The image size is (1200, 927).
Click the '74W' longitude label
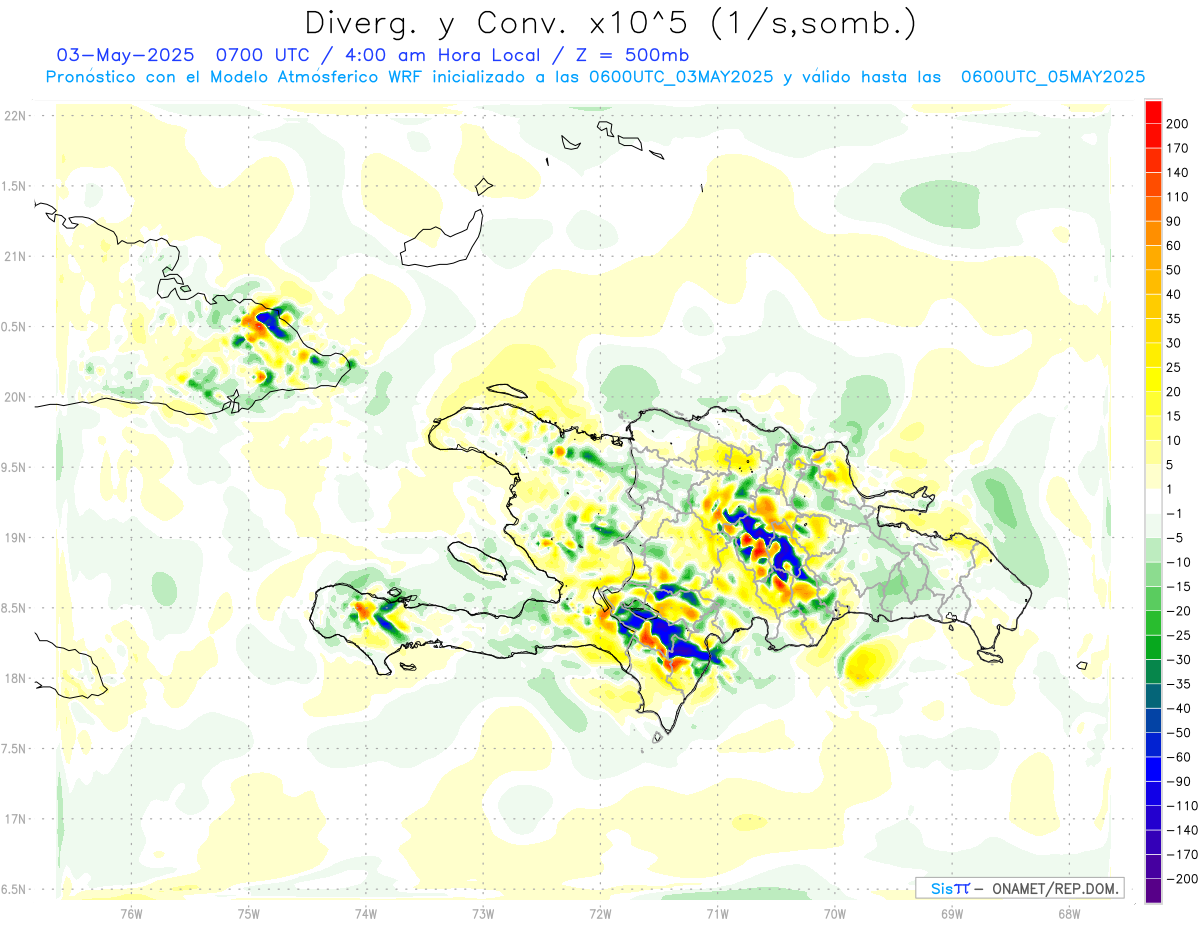(366, 913)
